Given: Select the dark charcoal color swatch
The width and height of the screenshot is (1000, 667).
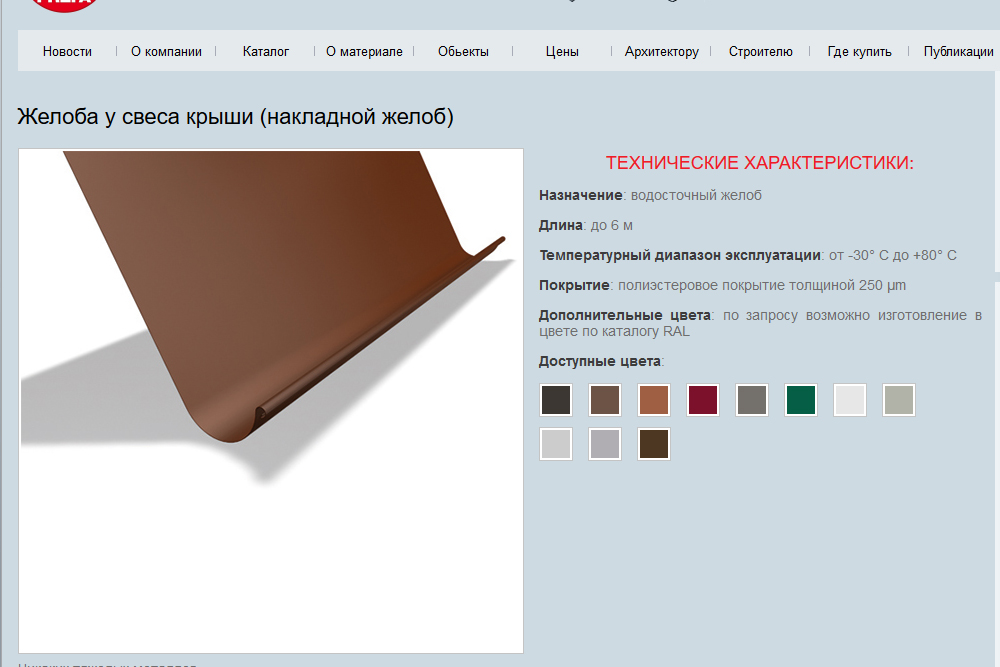Looking at the screenshot, I should (556, 400).
